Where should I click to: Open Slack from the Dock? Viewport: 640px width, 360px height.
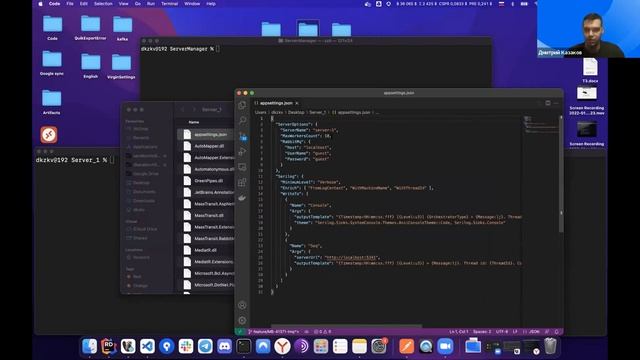pyautogui.click(x=186, y=346)
